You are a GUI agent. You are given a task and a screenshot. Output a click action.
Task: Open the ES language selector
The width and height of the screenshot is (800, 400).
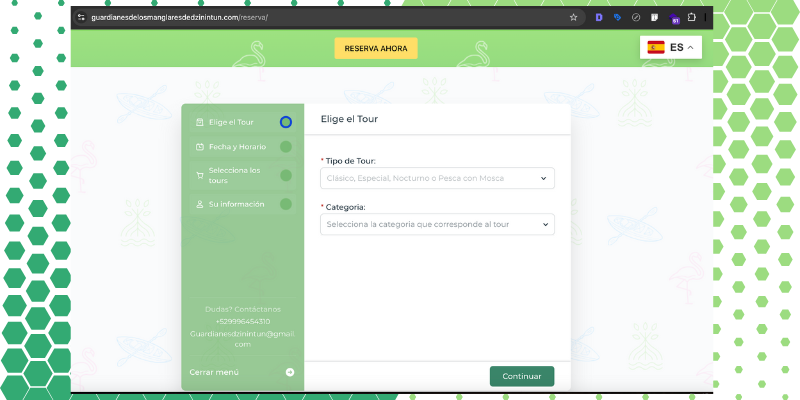tap(671, 47)
